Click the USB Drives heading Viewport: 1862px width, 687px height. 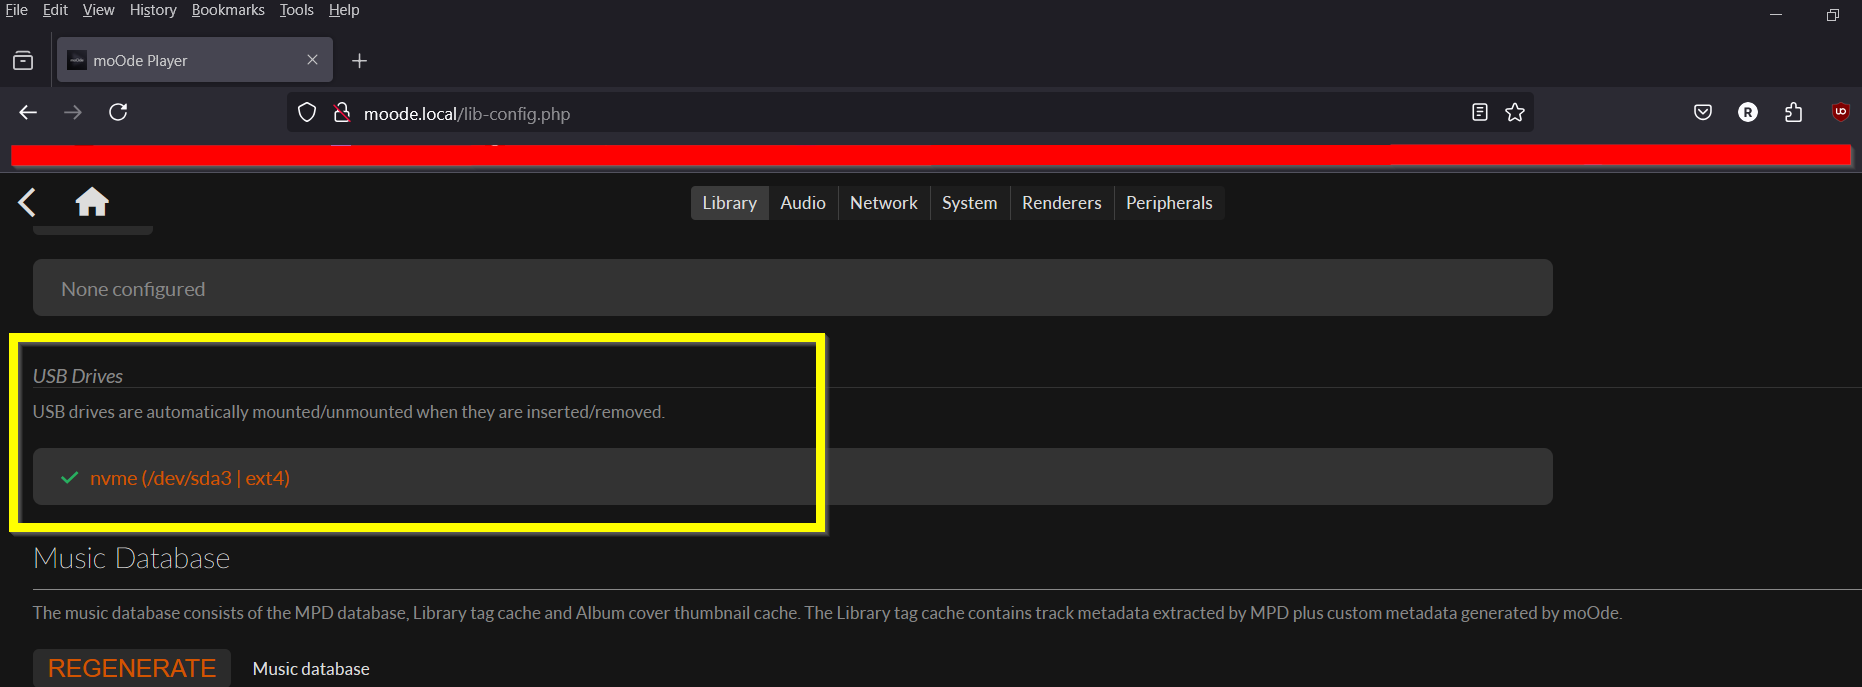pyautogui.click(x=78, y=376)
